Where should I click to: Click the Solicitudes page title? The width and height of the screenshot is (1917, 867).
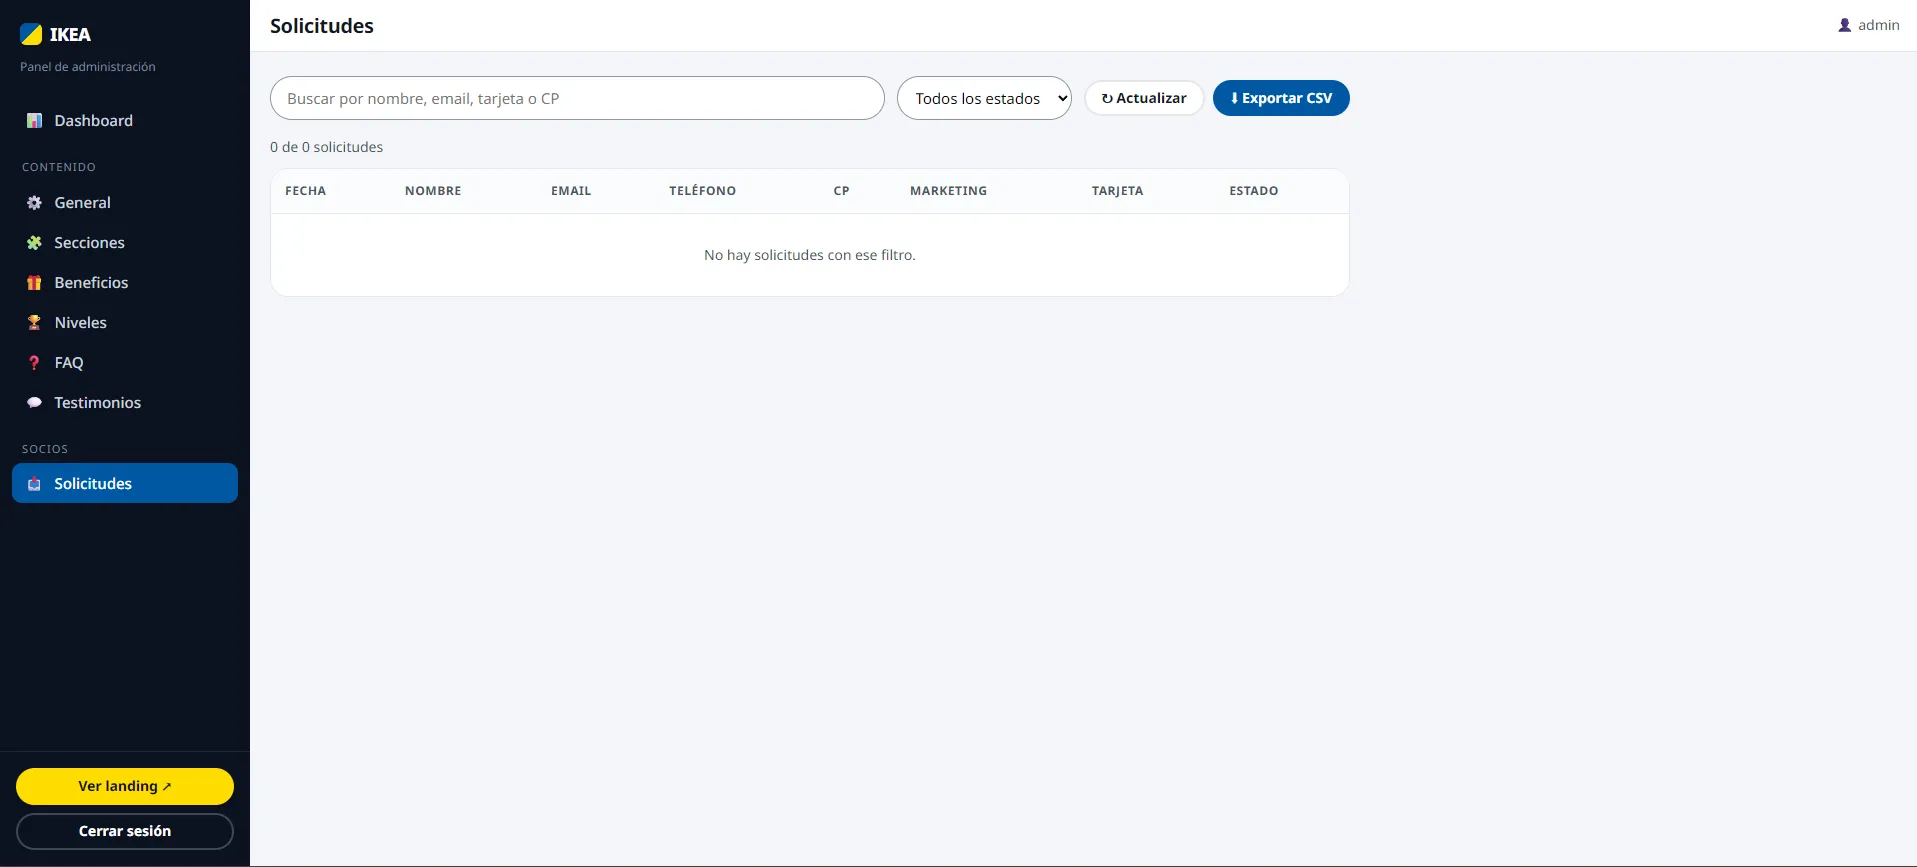click(x=322, y=26)
